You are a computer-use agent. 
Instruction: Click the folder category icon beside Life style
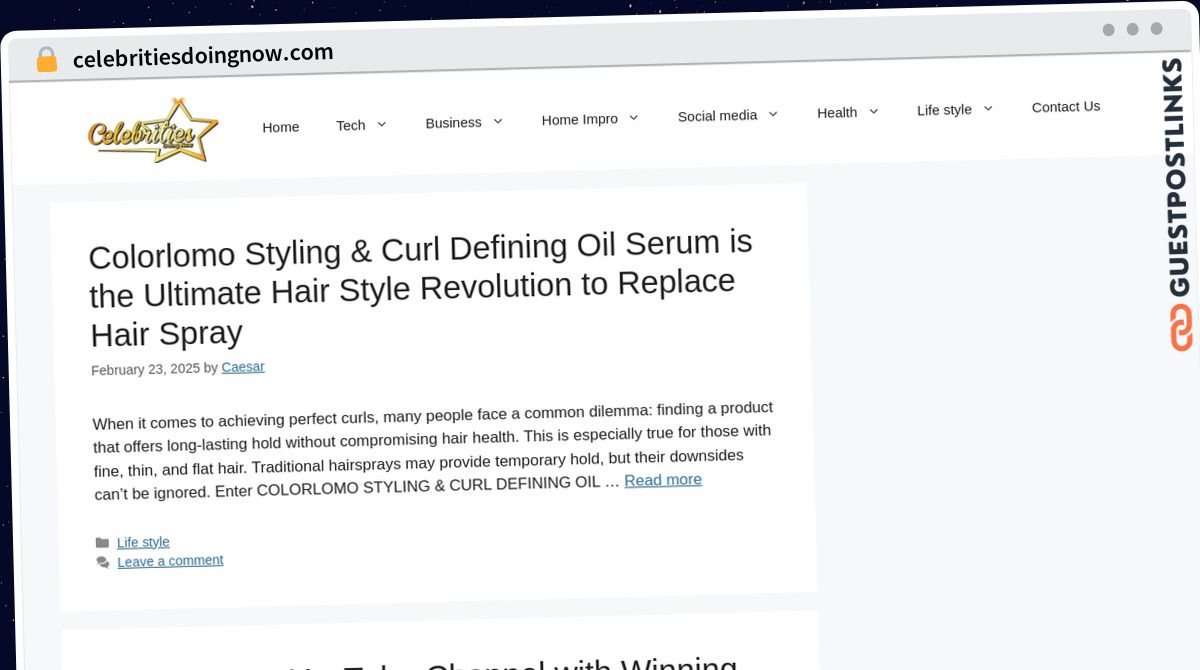[x=102, y=543]
